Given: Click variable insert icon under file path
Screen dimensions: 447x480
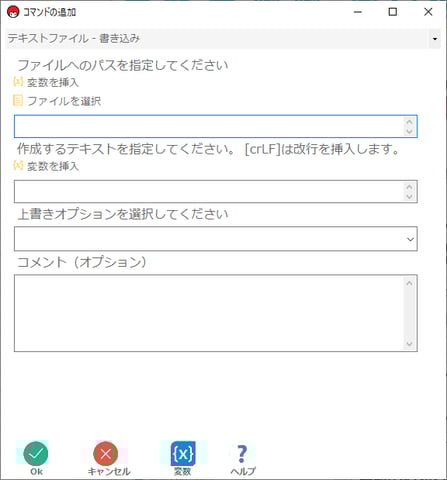Looking at the screenshot, I should pos(18,82).
